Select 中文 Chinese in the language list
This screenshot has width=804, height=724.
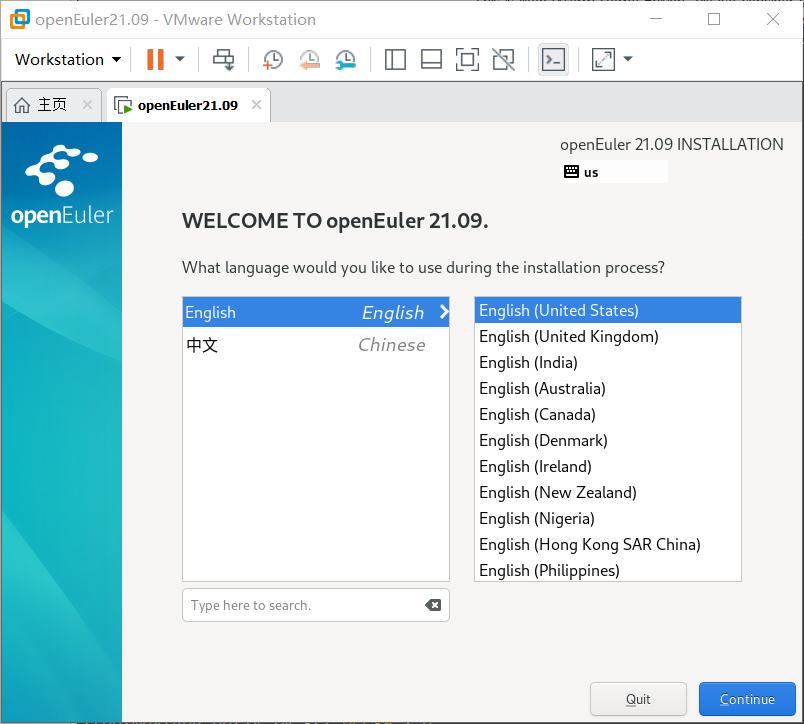tap(316, 345)
